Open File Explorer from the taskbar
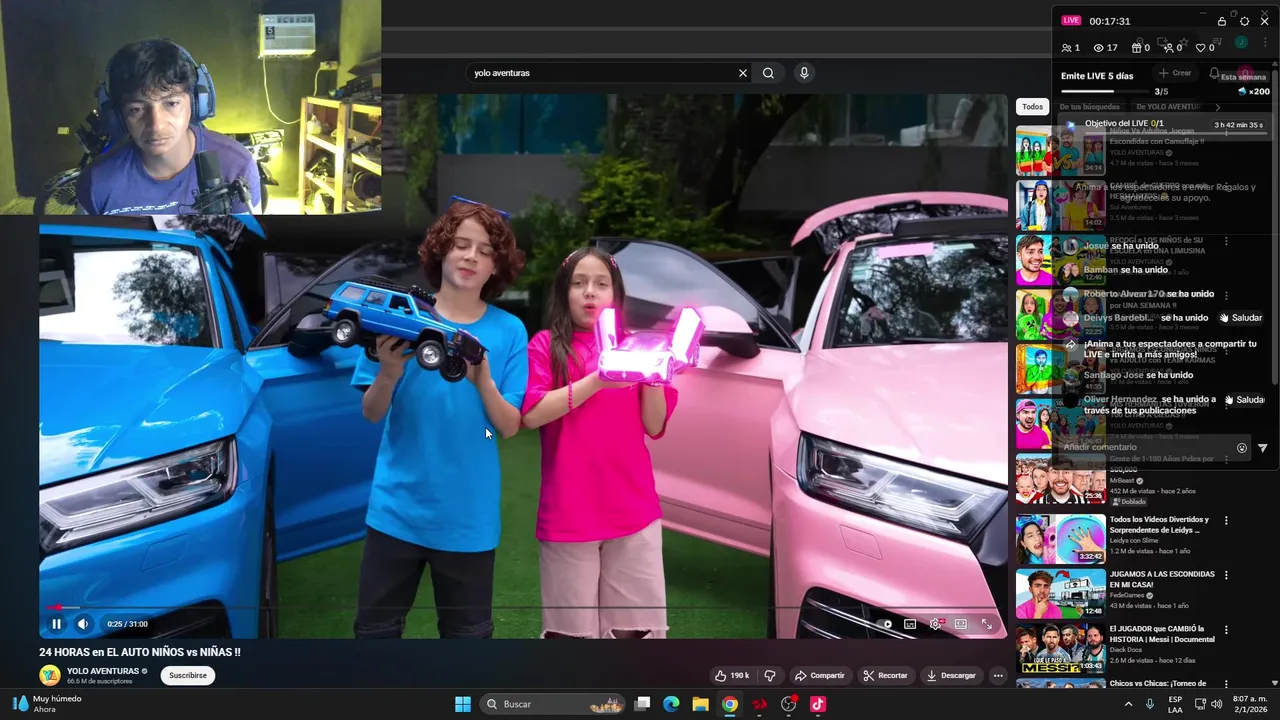1280x720 pixels. [x=700, y=704]
